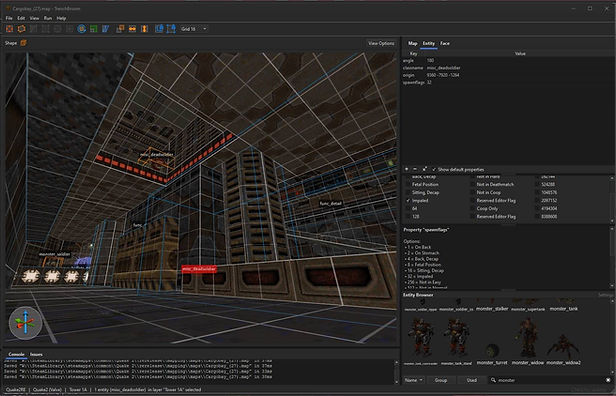Click the monster_soldier label in viewport
Screen dimensions: 616x396
tap(55, 254)
